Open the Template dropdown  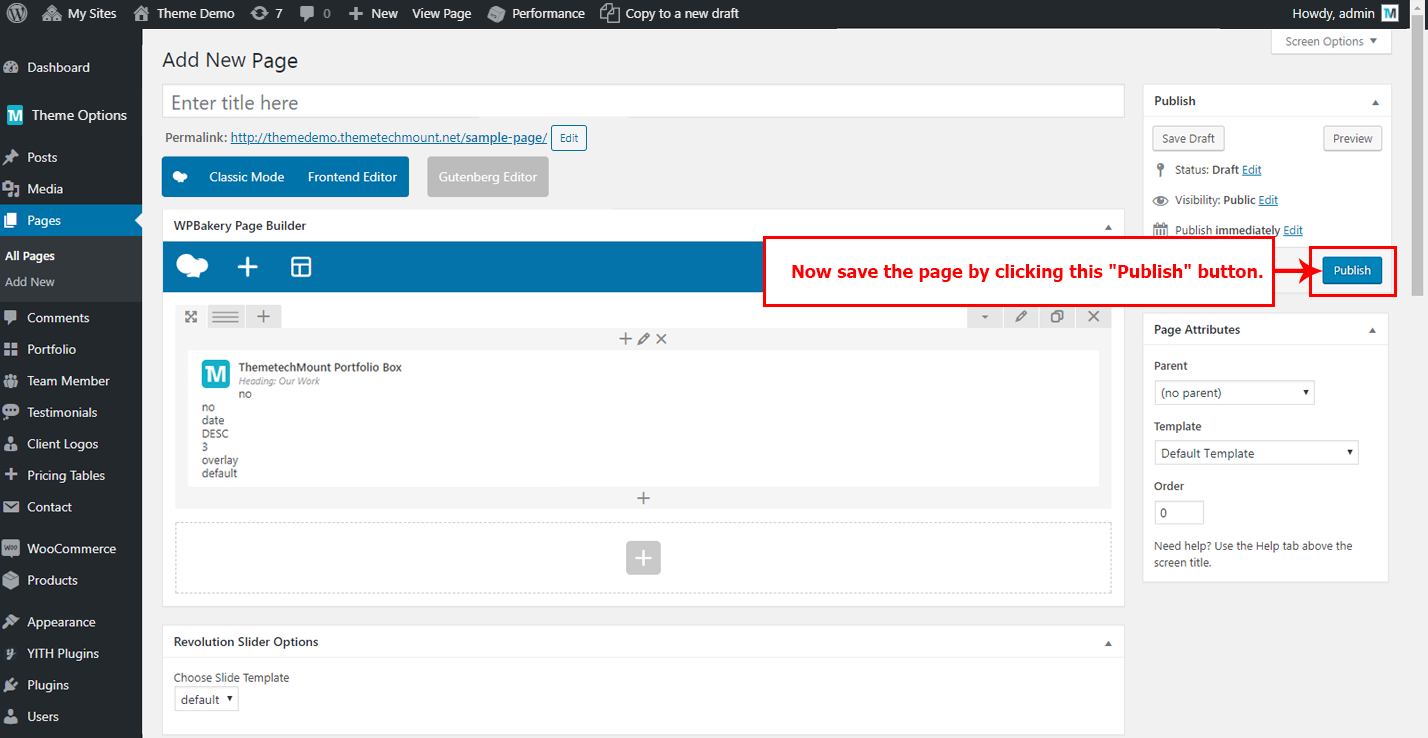(x=1256, y=453)
